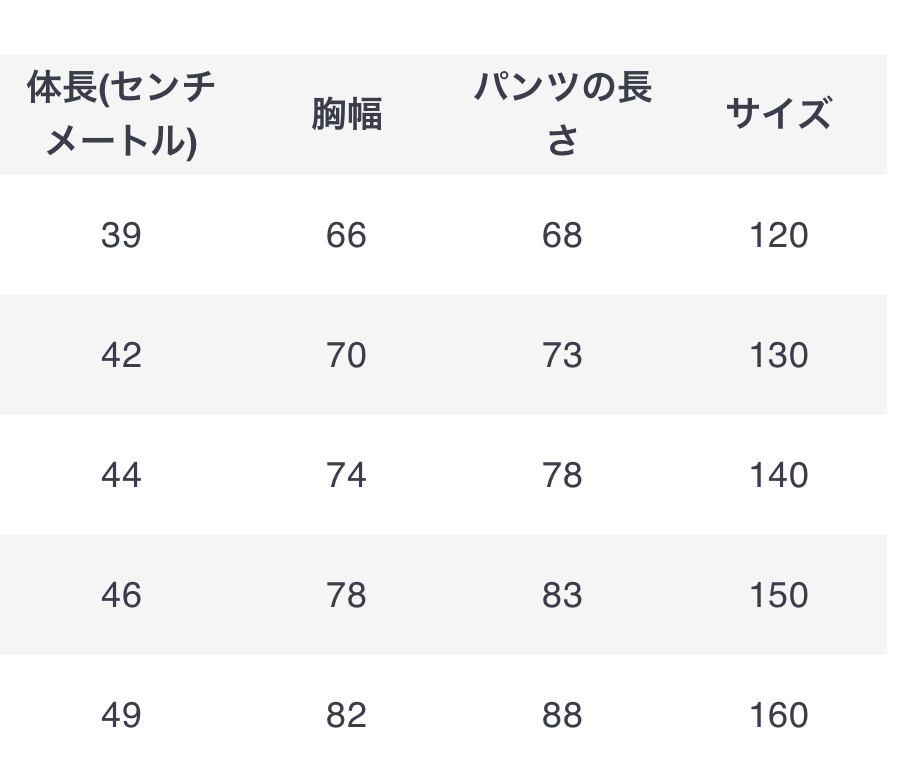Image resolution: width=923 pixels, height=773 pixels.
Task: Click body length value 46
Action: (x=121, y=596)
